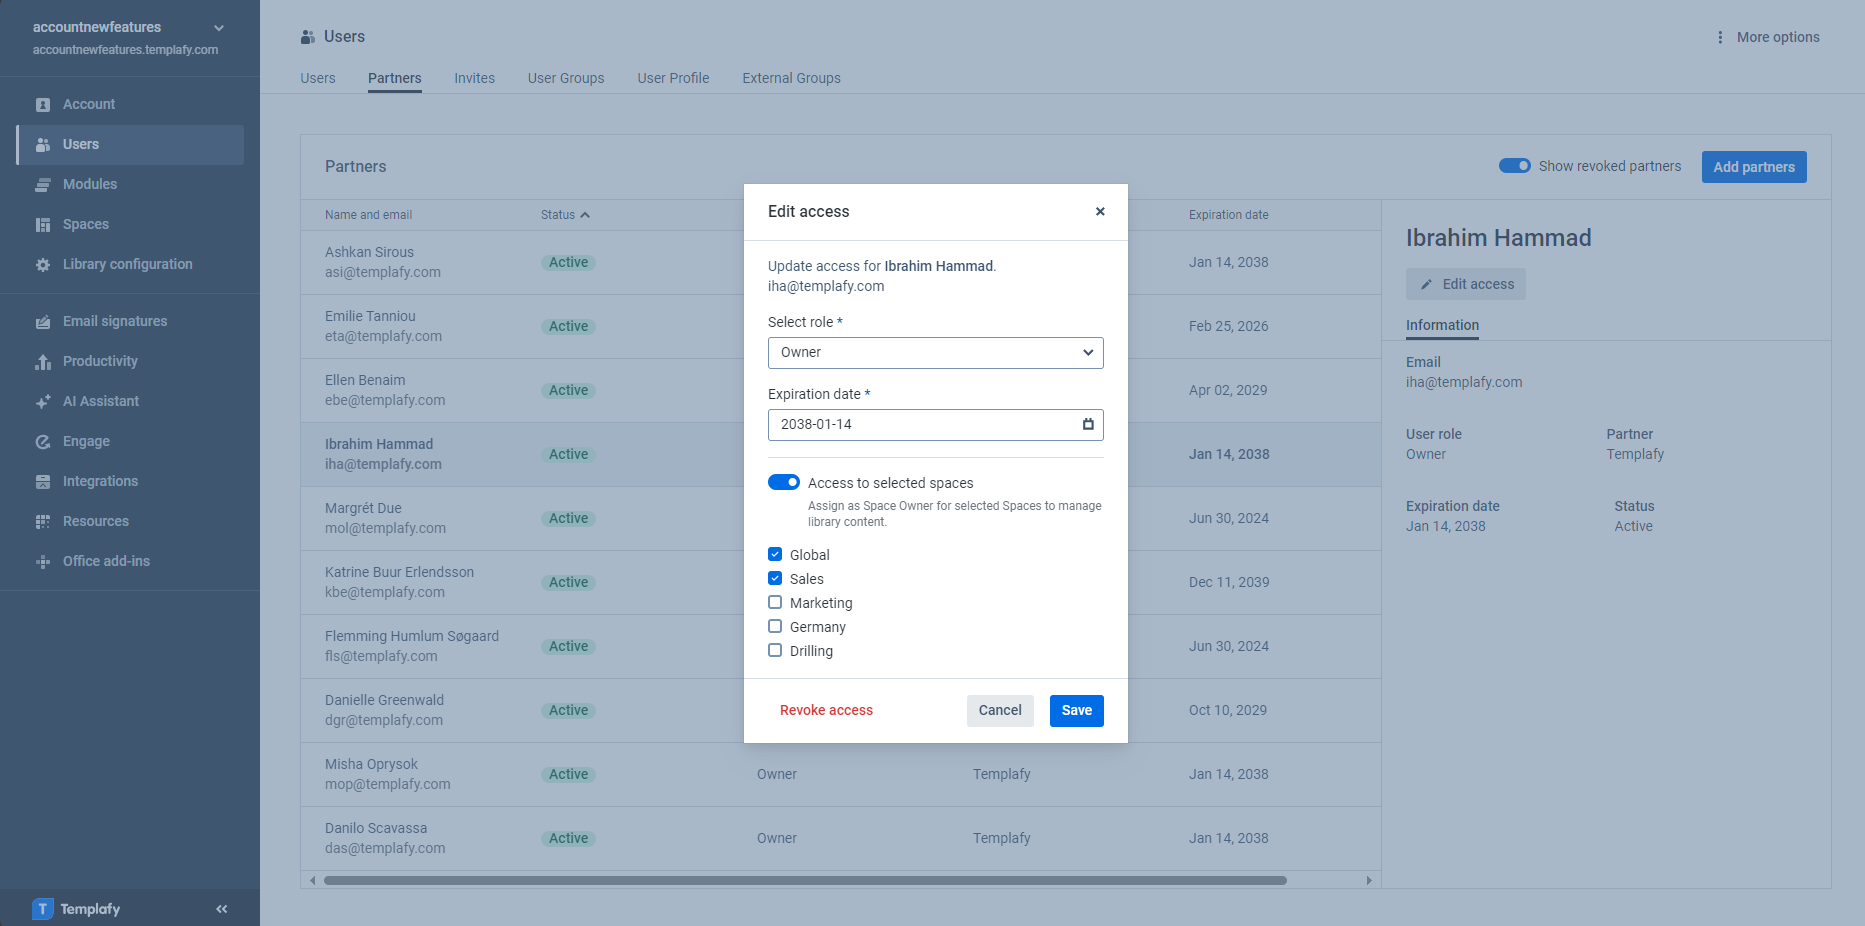The width and height of the screenshot is (1865, 926).
Task: Open Library configuration settings
Action: click(x=127, y=264)
